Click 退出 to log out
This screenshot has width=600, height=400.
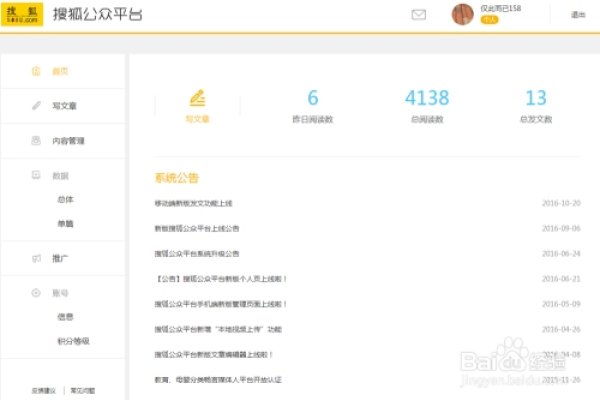578,15
